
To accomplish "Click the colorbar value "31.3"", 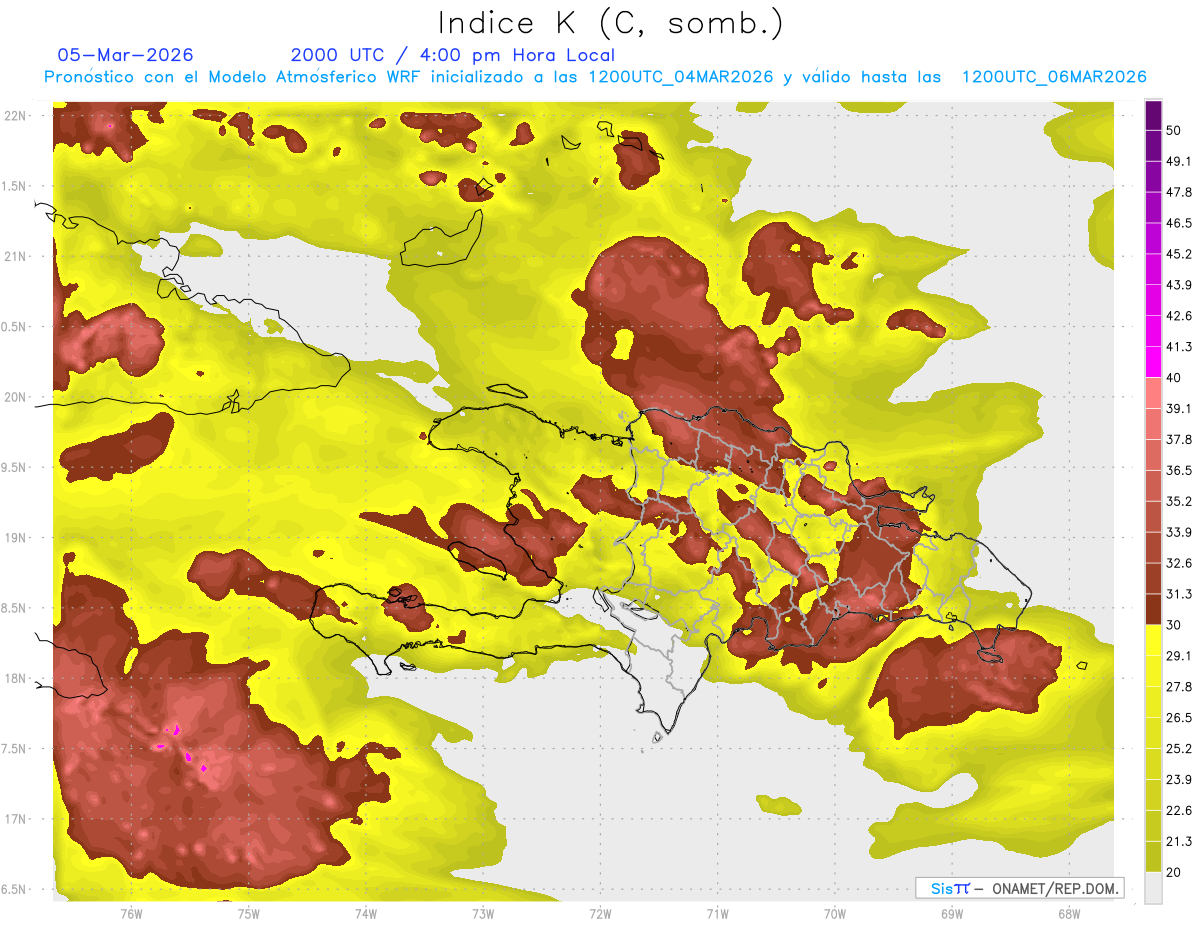I will click(1180, 594).
